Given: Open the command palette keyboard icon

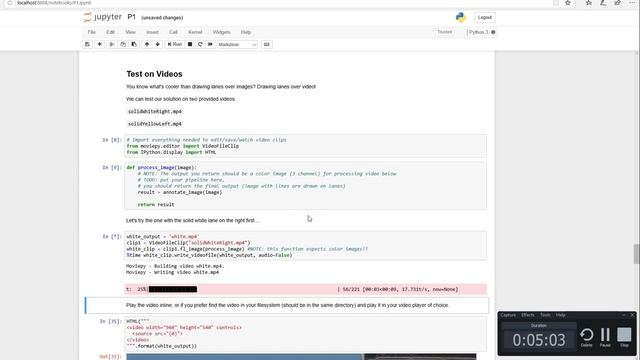Looking at the screenshot, I should pyautogui.click(x=267, y=44).
